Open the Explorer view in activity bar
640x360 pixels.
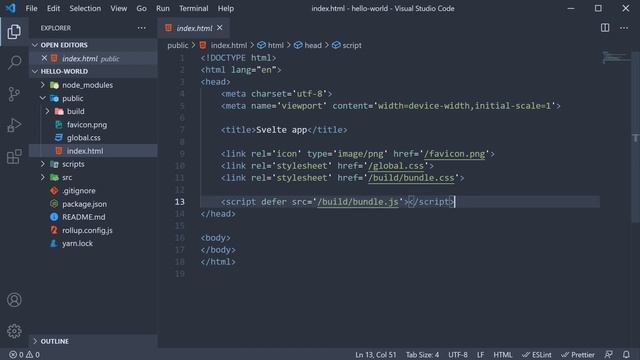click(14, 31)
